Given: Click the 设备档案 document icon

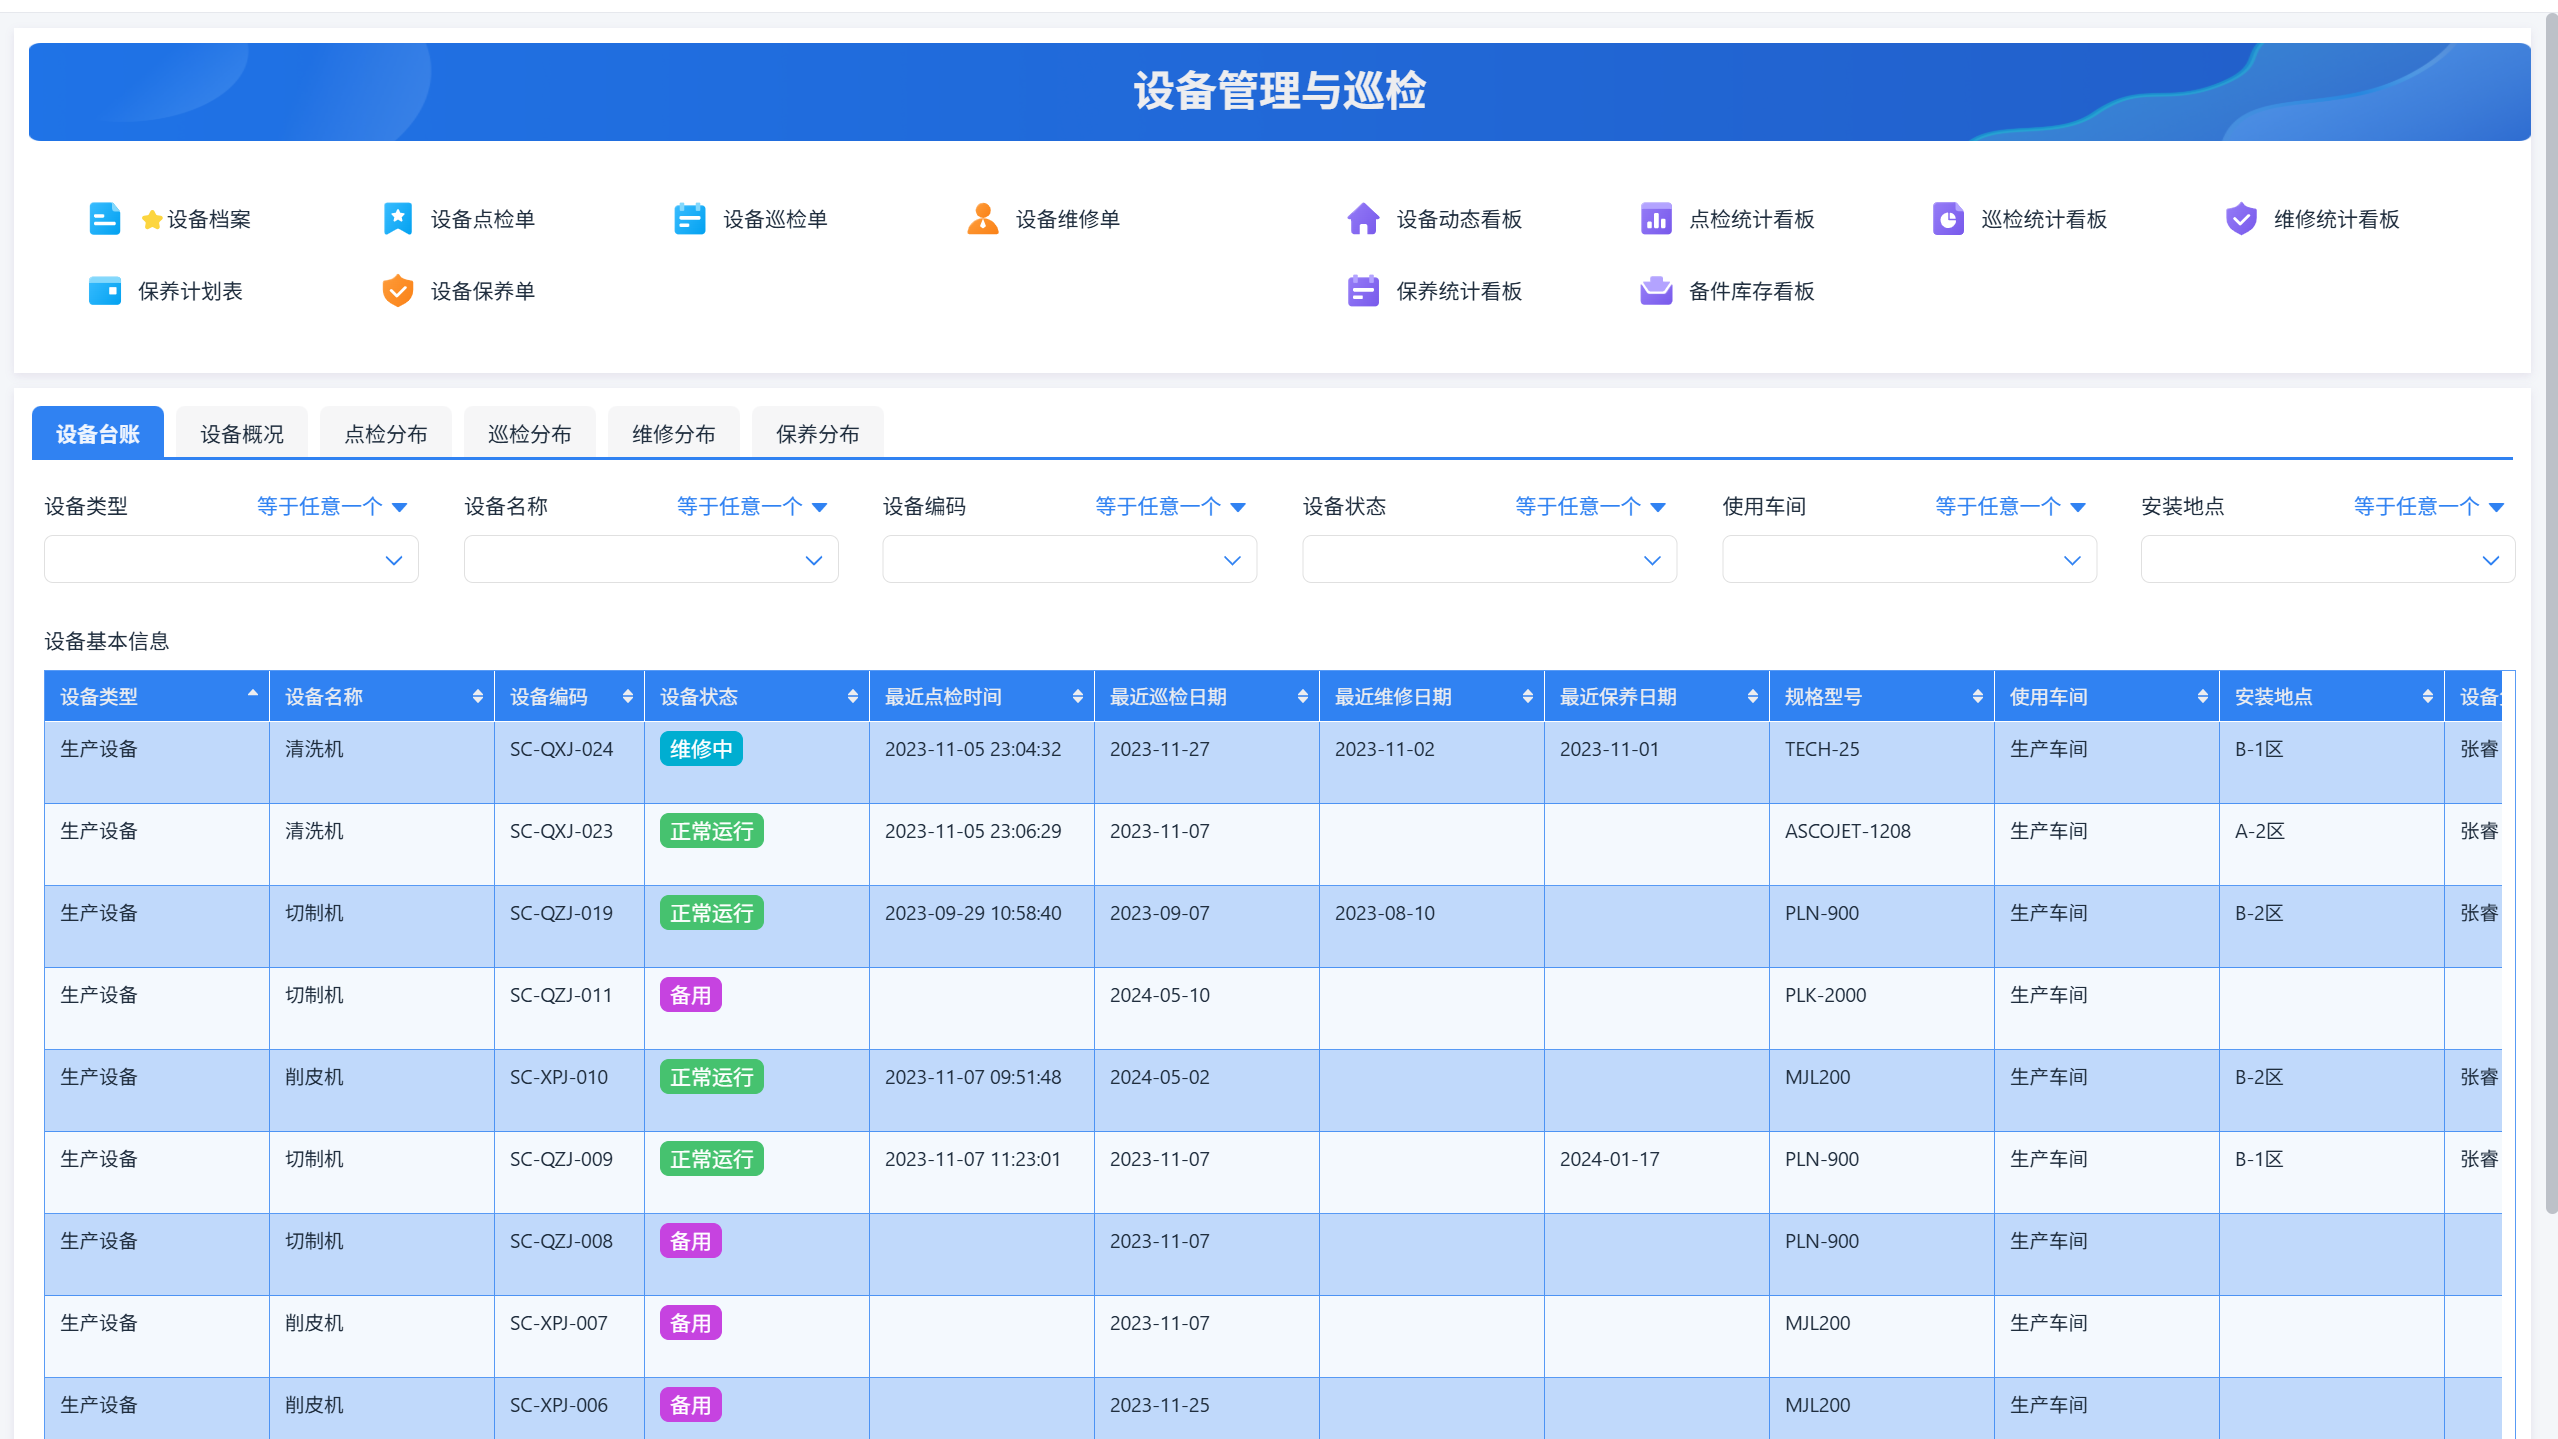Looking at the screenshot, I should click(x=104, y=219).
